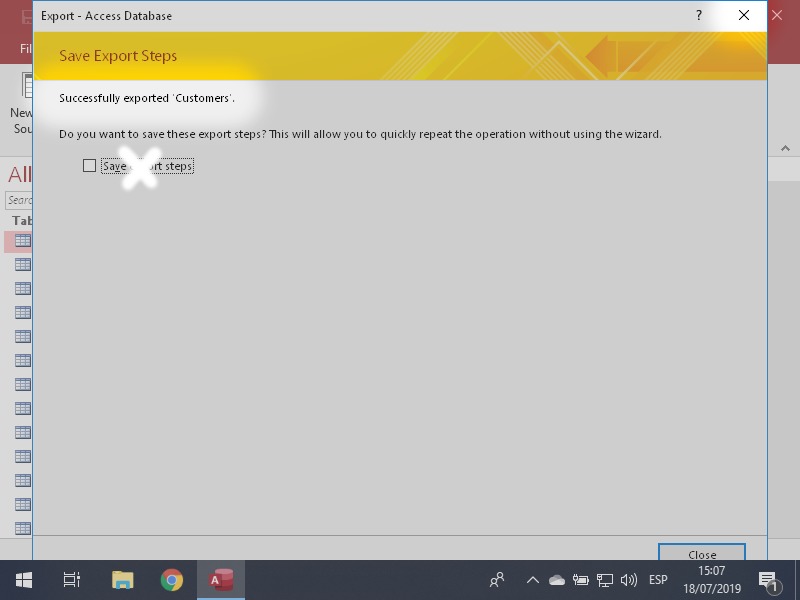Screen dimensions: 800x600
Task: Open the Windows Start menu
Action: [23, 580]
